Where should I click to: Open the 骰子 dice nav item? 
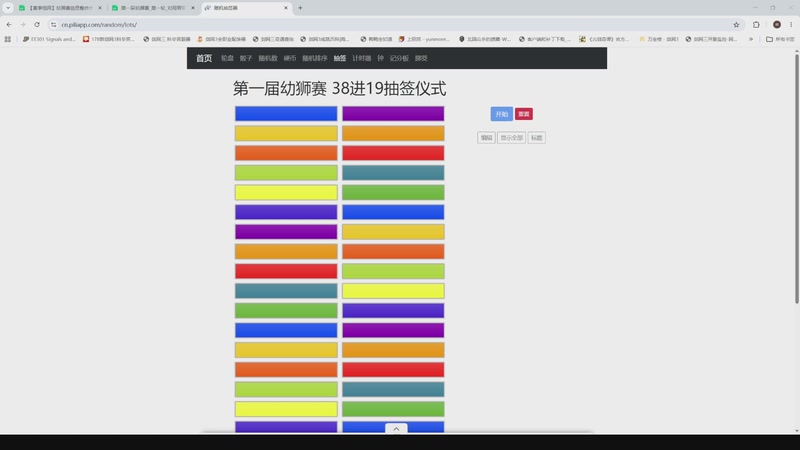pos(246,58)
